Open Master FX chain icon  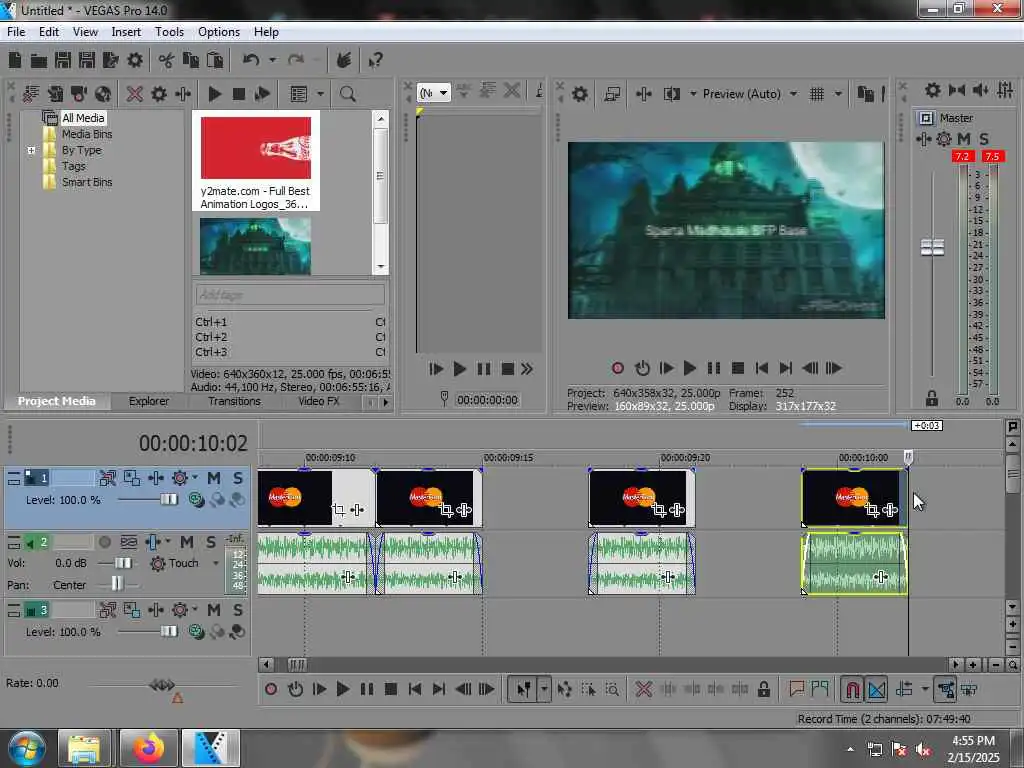pyautogui.click(x=923, y=139)
